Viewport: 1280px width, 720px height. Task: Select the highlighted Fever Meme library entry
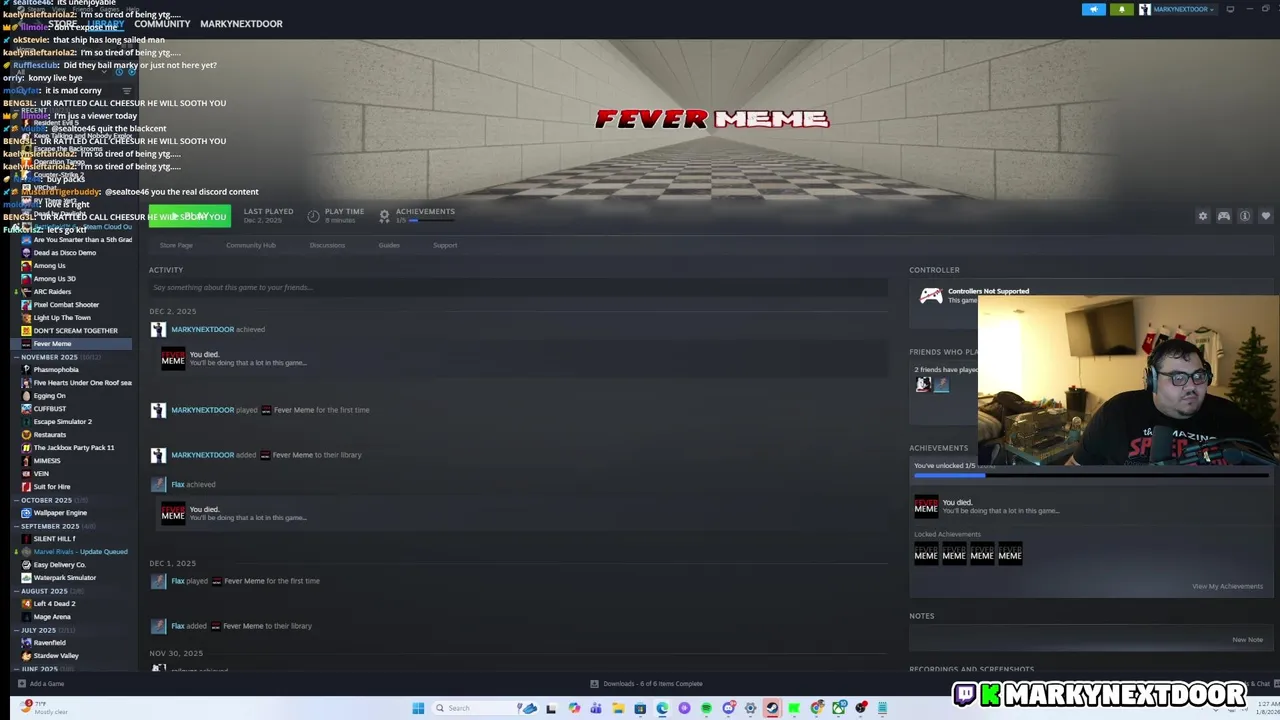pos(70,344)
